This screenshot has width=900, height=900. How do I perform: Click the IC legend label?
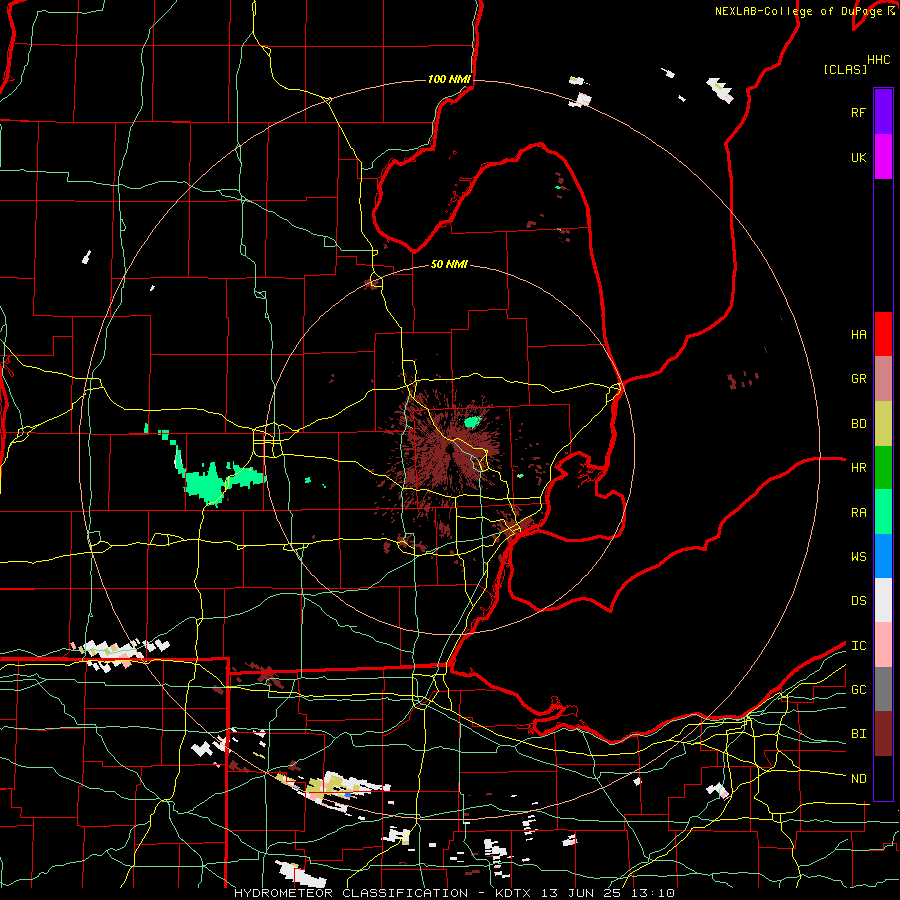coord(859,646)
